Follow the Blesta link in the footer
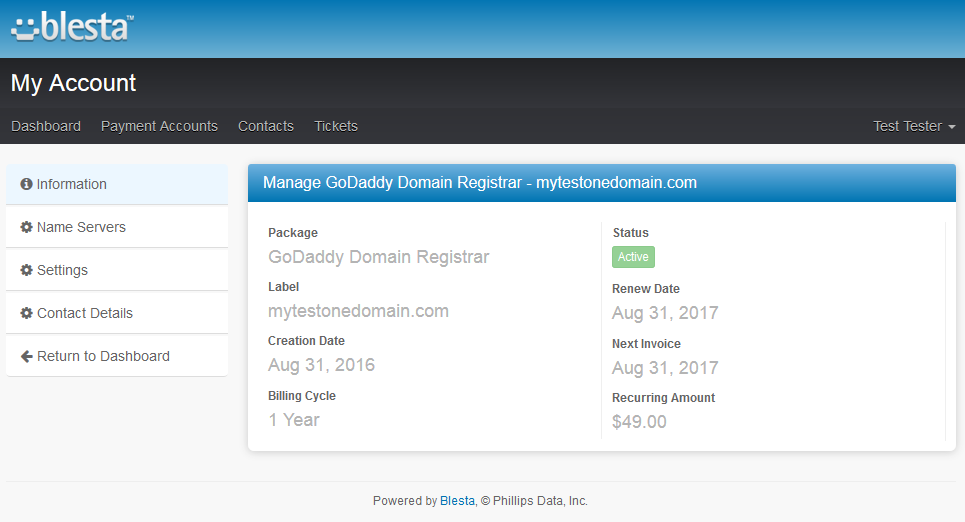Screen dimensions: 965x522 (457, 501)
